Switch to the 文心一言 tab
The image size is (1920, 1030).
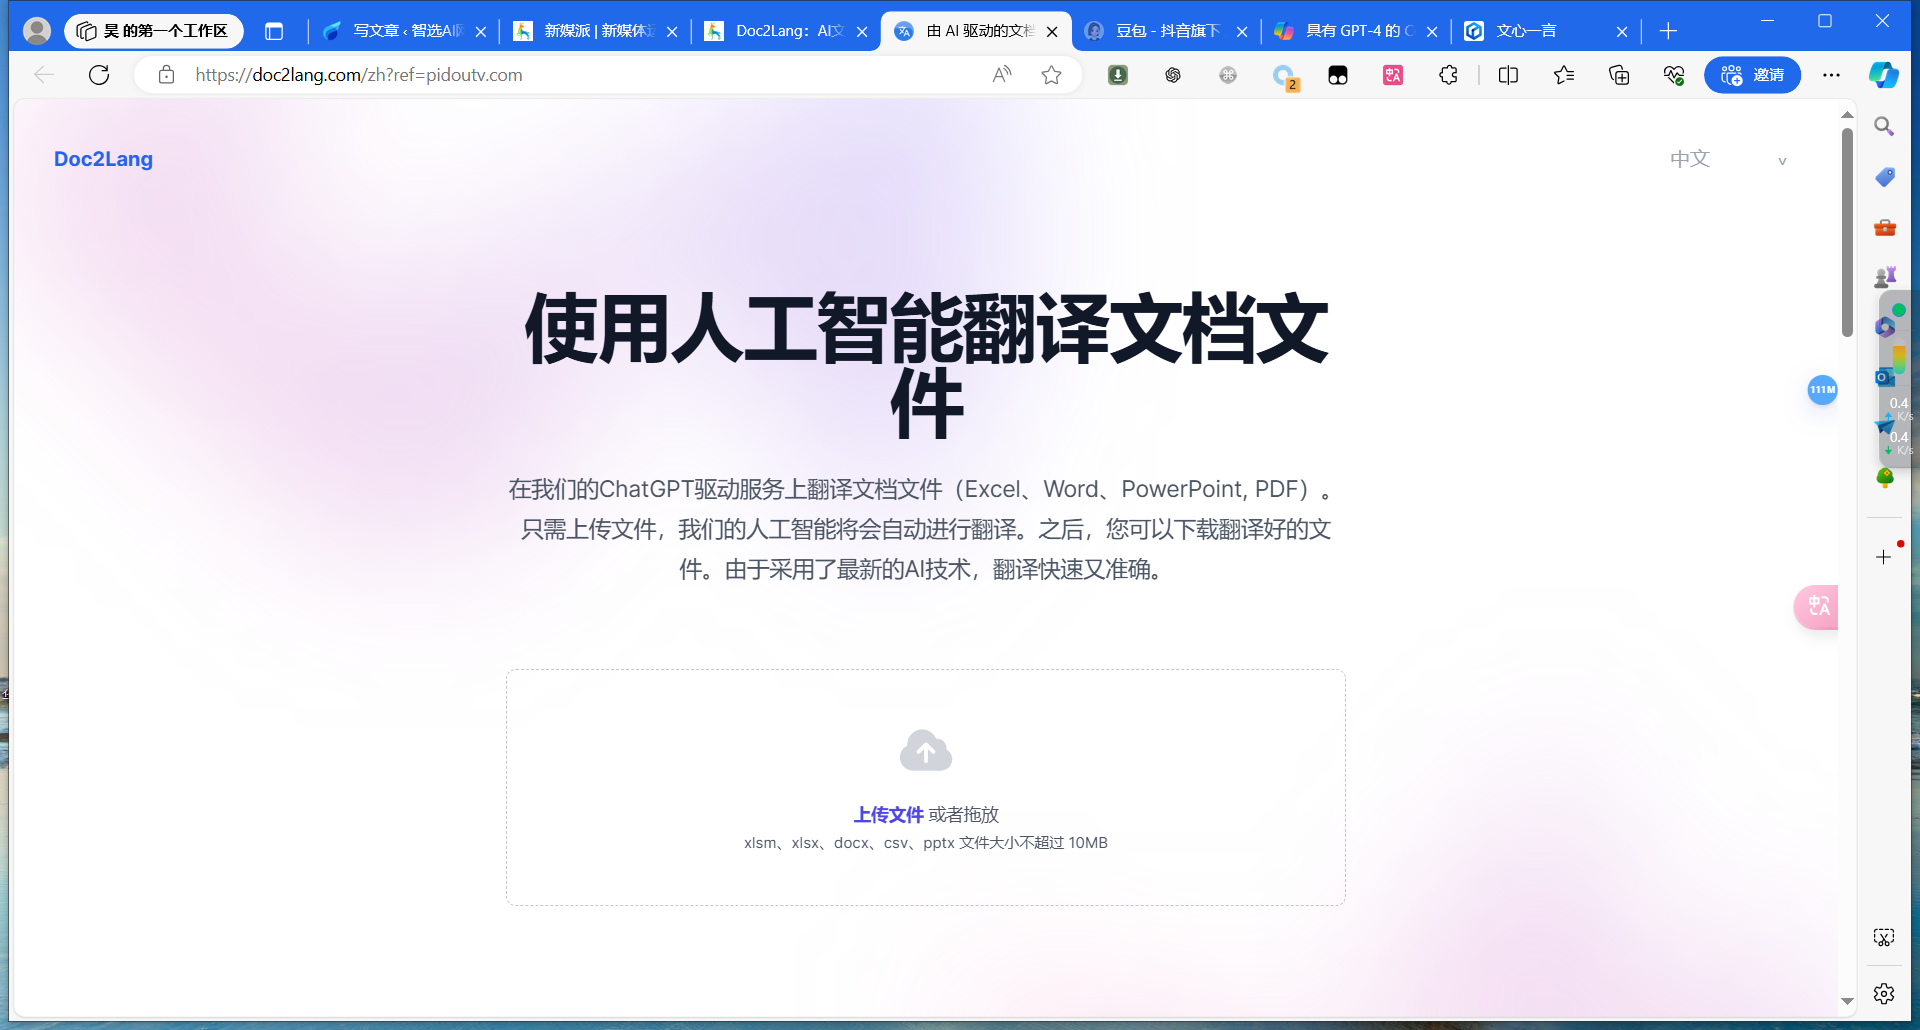pos(1527,31)
